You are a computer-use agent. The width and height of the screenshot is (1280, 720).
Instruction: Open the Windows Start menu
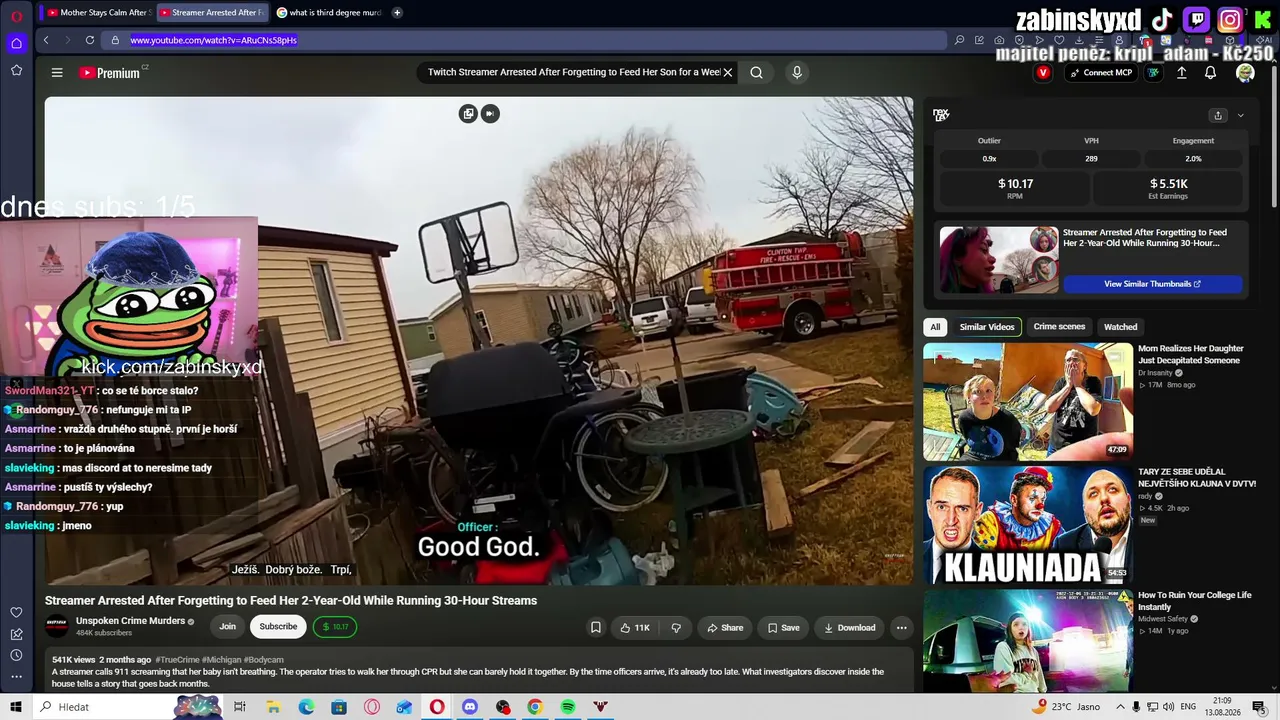tap(16, 707)
